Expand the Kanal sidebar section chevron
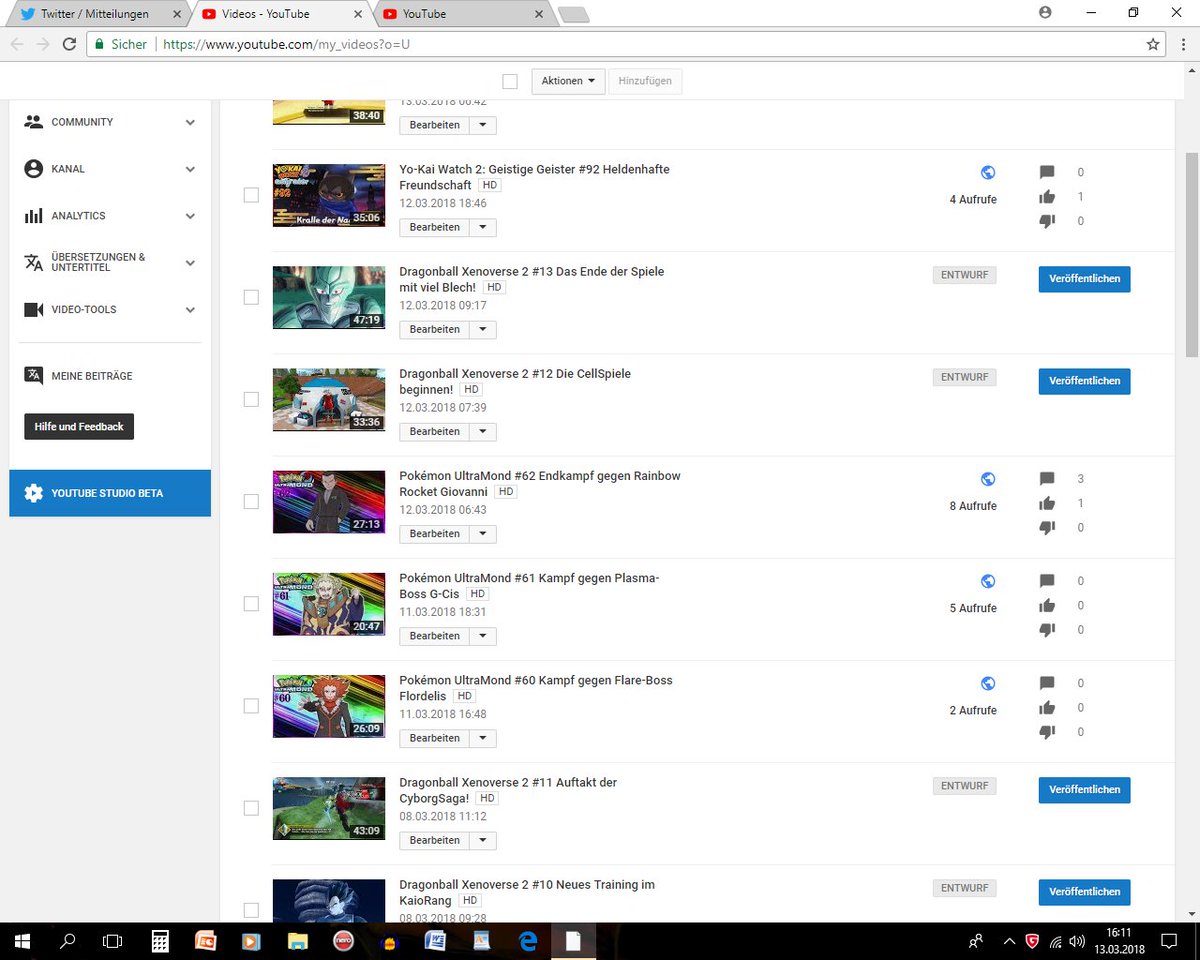This screenshot has width=1200, height=960. [x=190, y=169]
